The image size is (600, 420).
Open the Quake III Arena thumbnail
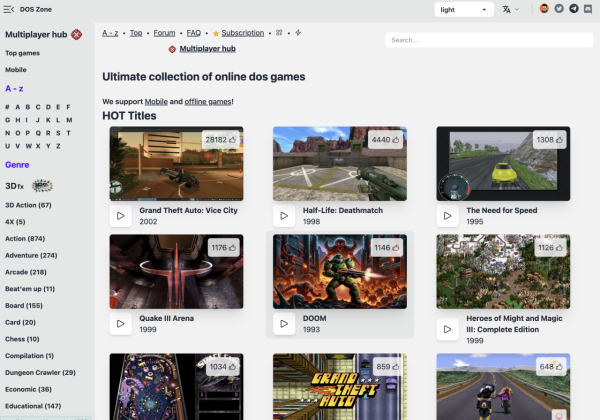(x=176, y=272)
